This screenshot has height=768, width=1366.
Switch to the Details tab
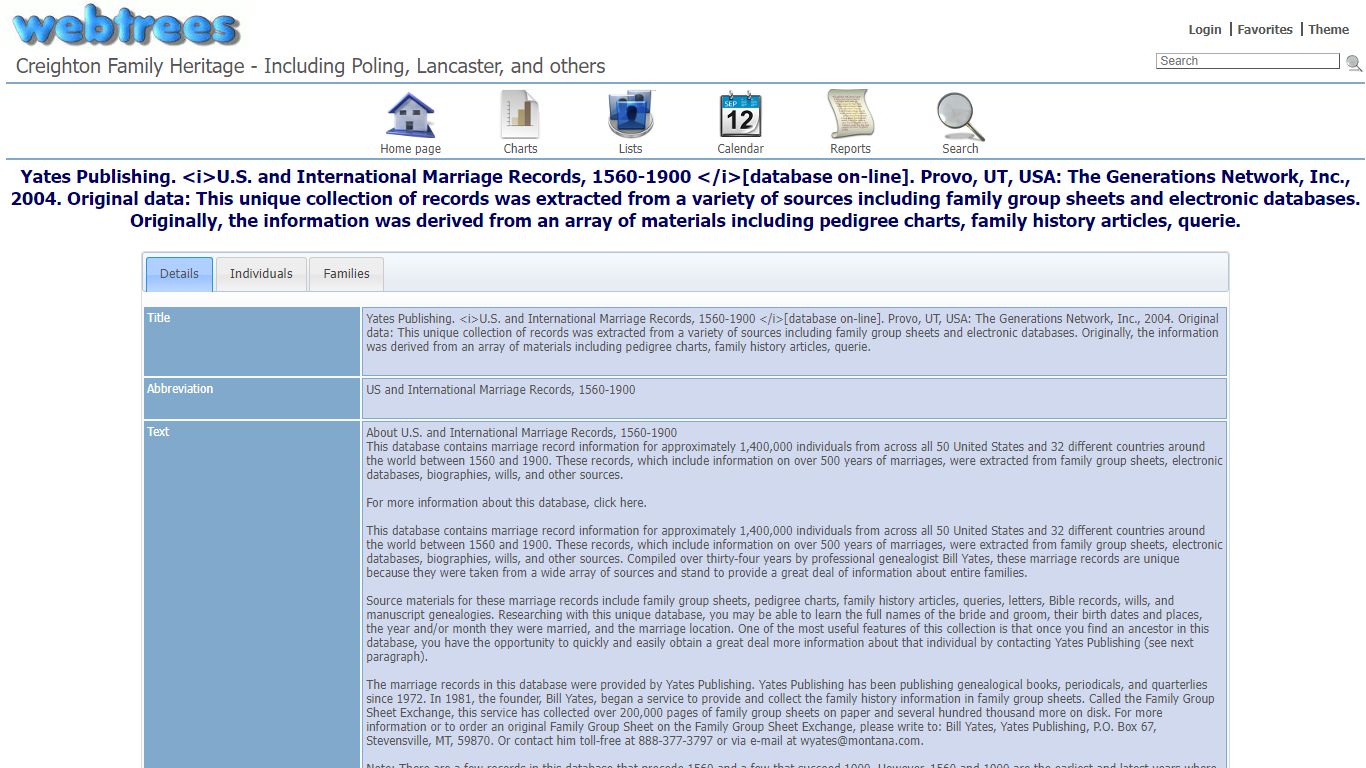[179, 274]
